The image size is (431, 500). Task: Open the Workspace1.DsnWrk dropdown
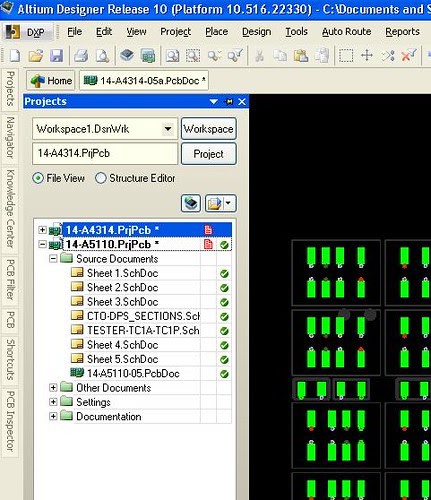pyautogui.click(x=168, y=129)
